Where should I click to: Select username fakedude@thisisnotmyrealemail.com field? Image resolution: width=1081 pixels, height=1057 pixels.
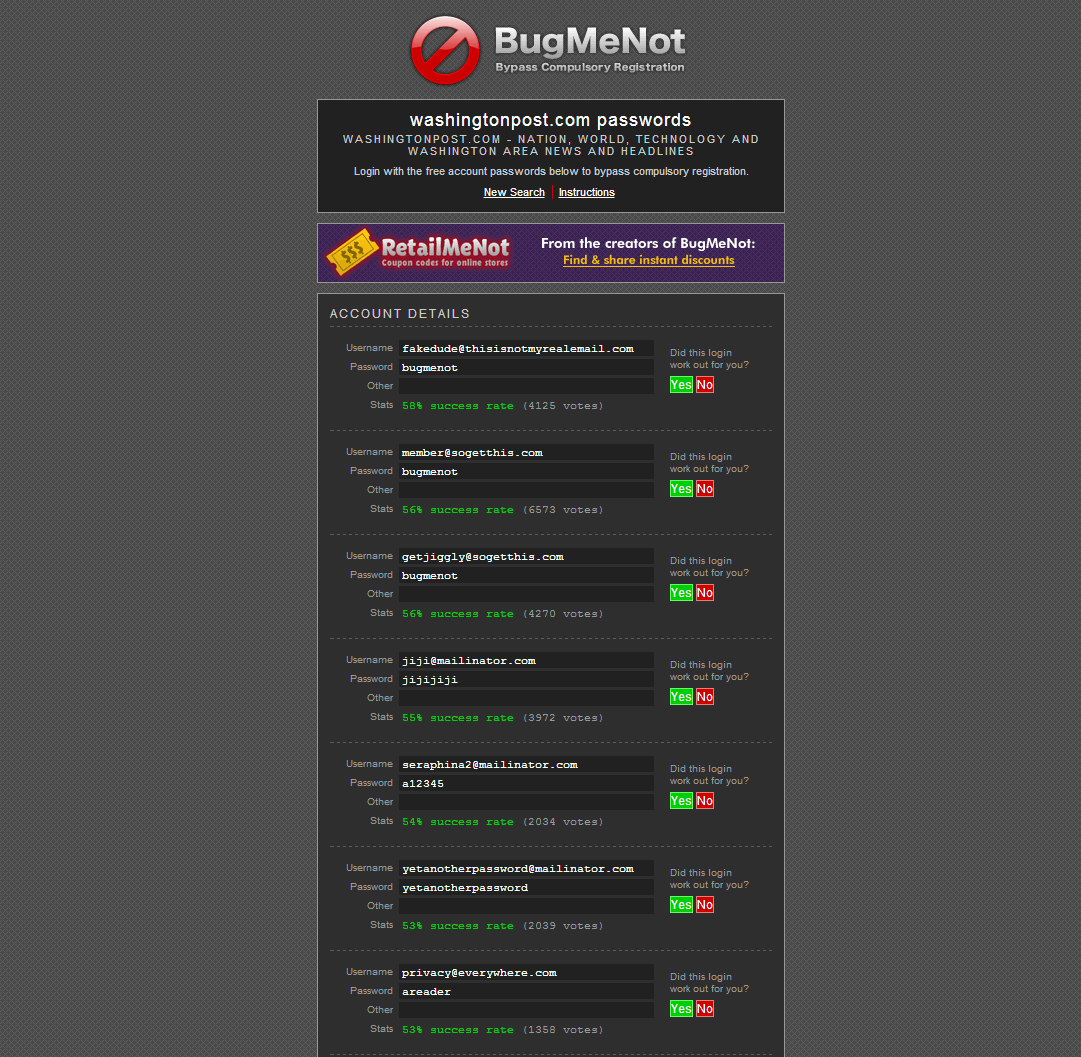(x=526, y=349)
